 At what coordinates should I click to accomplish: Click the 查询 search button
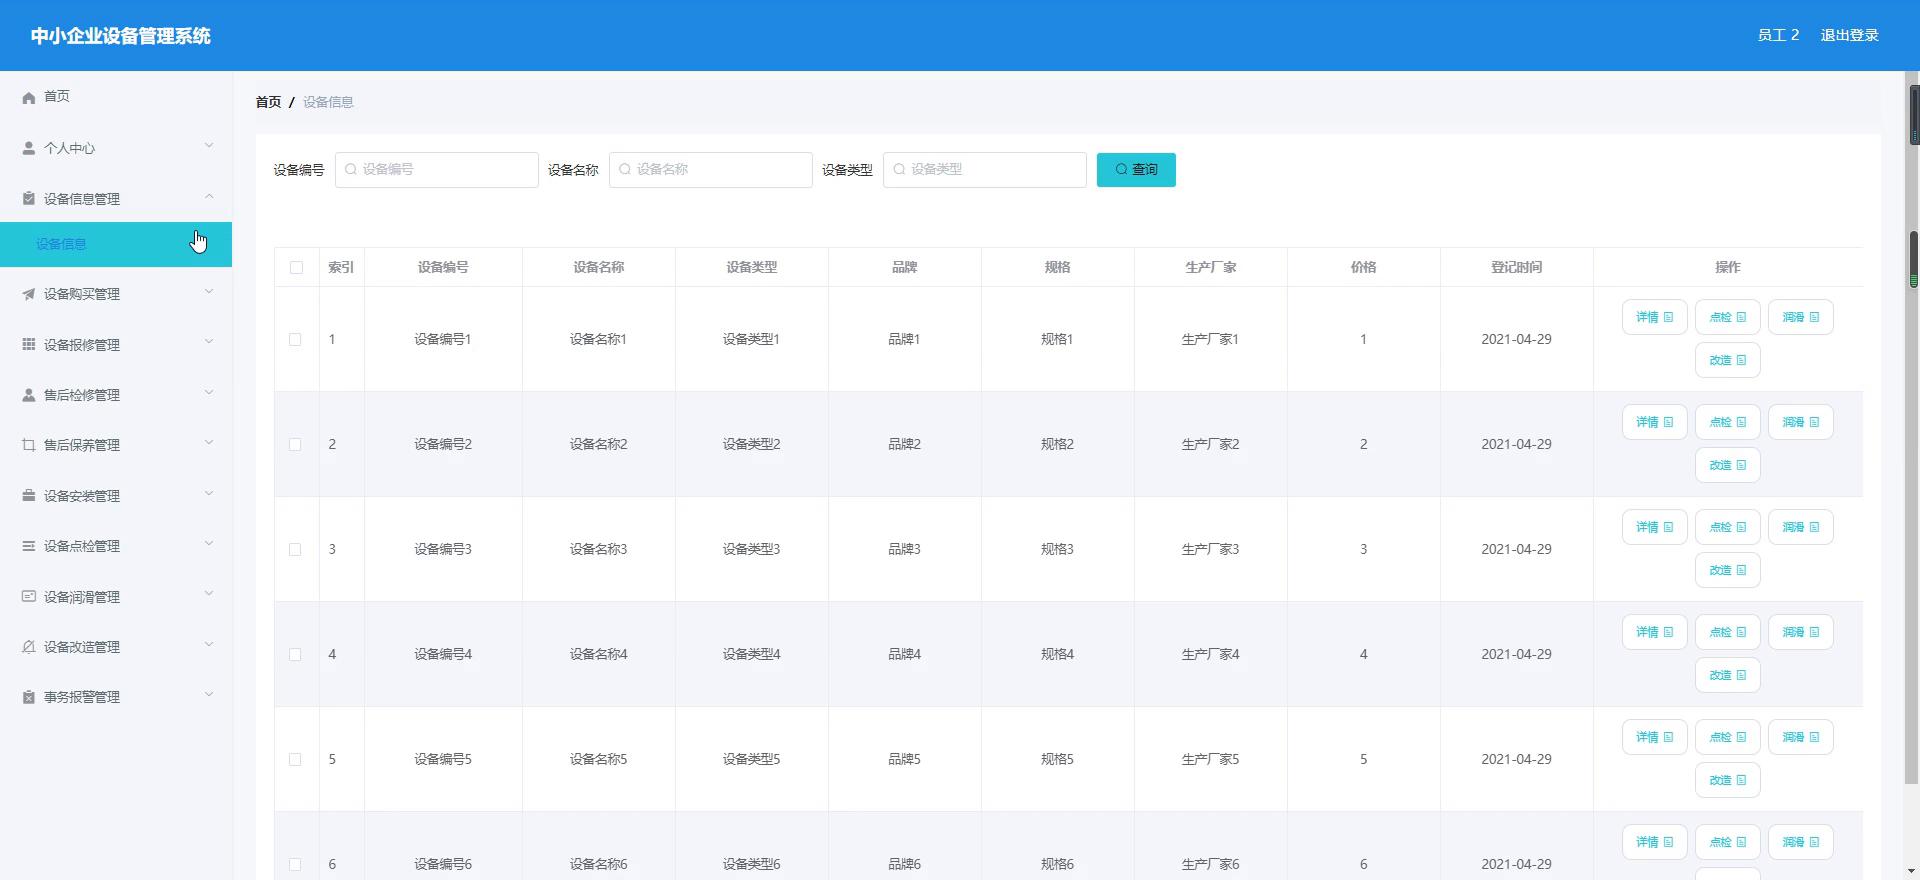coord(1136,170)
